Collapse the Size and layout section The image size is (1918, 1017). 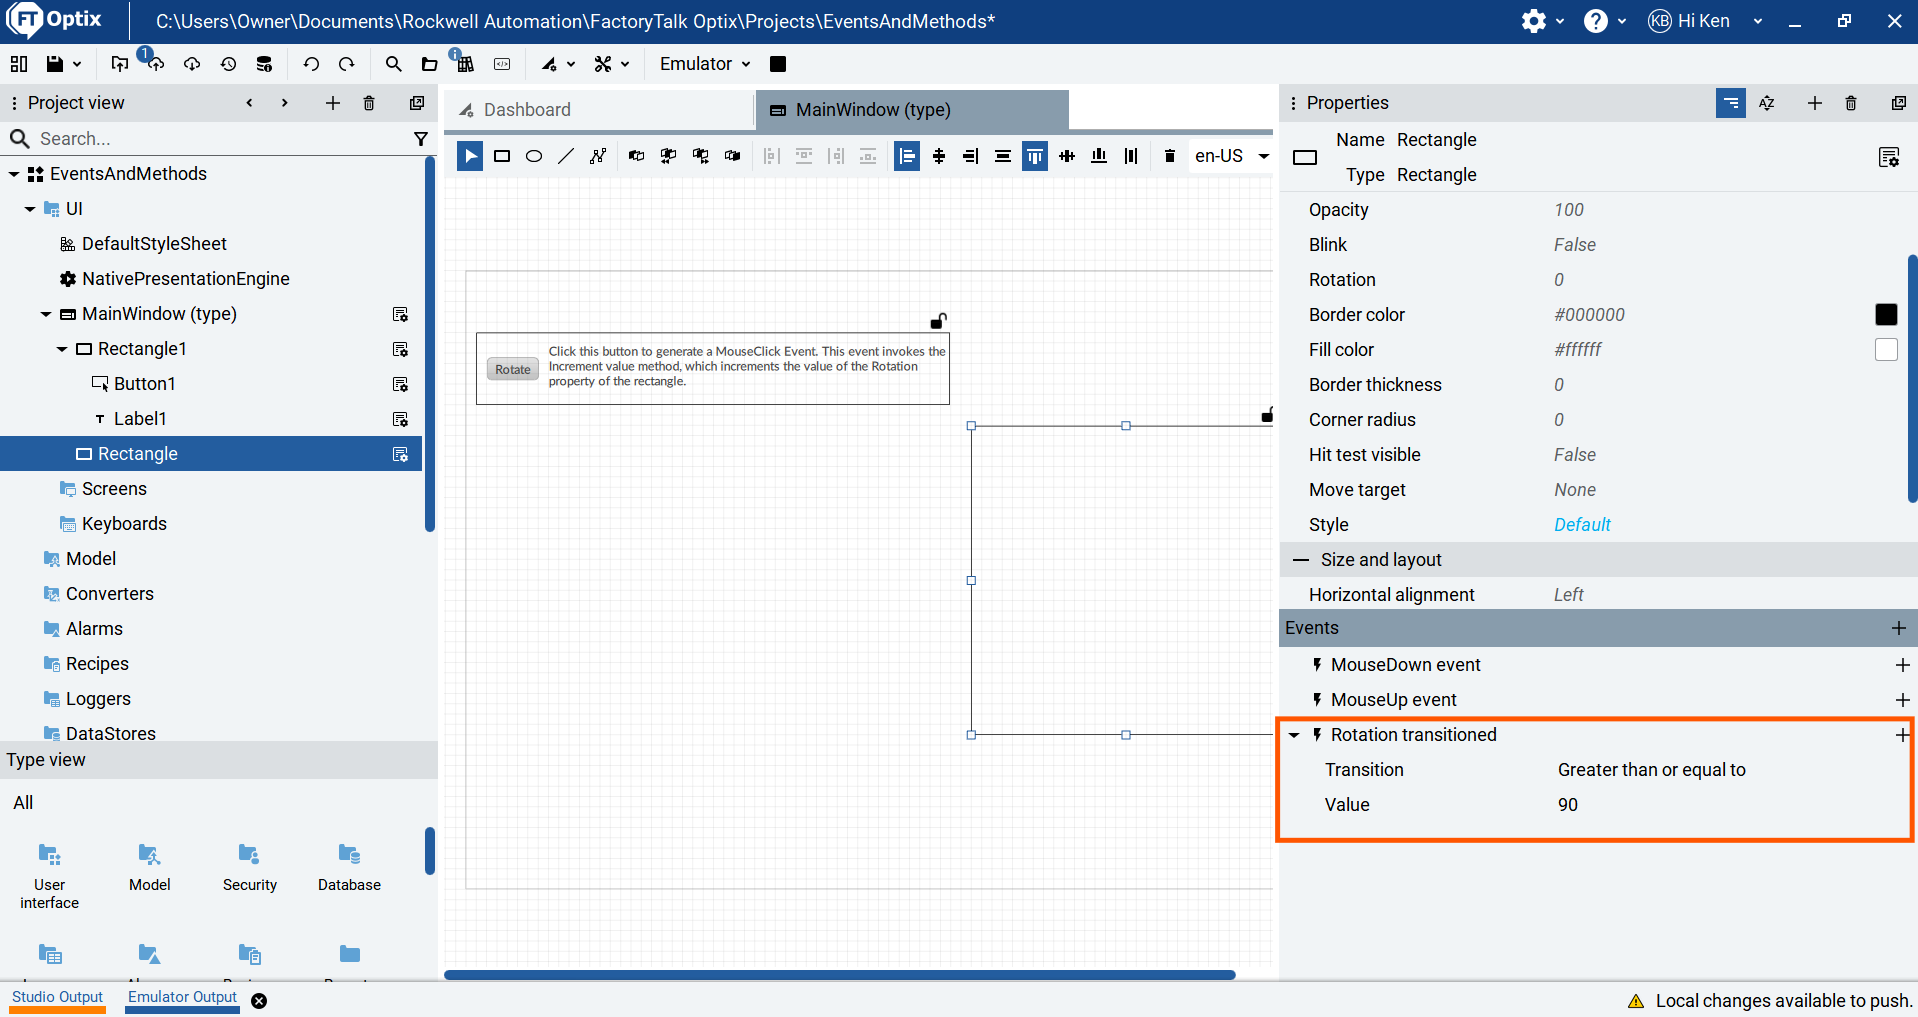point(1301,560)
